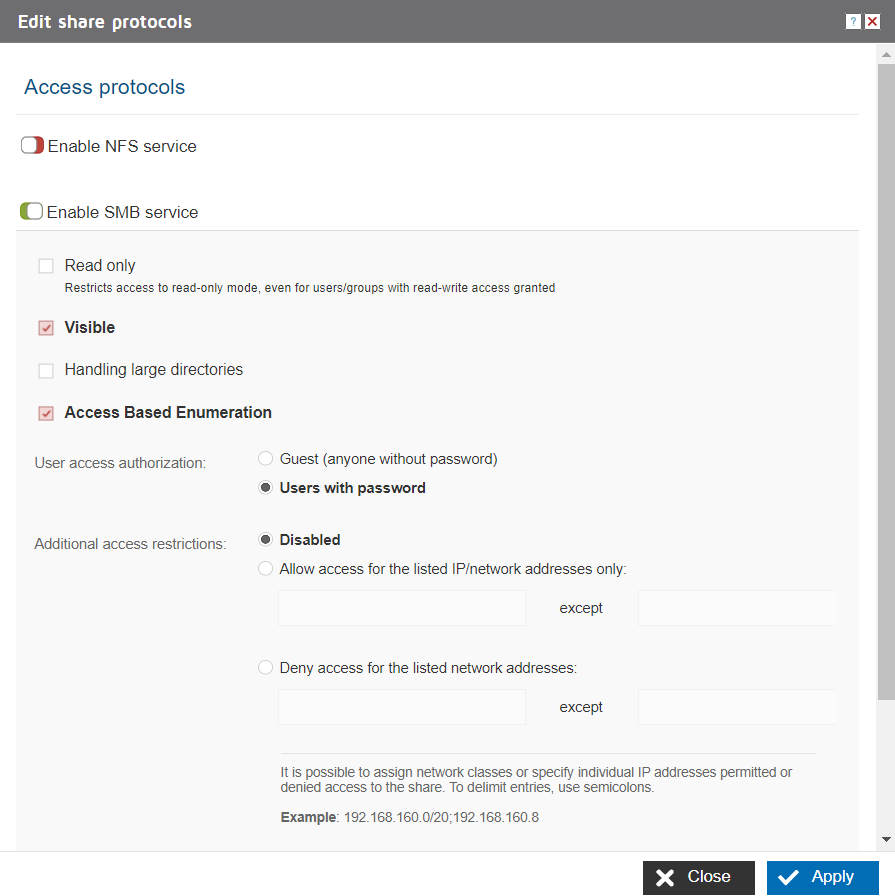Screen dimensions: 895x896
Task: Check the Read only checkbox
Action: coord(46,266)
